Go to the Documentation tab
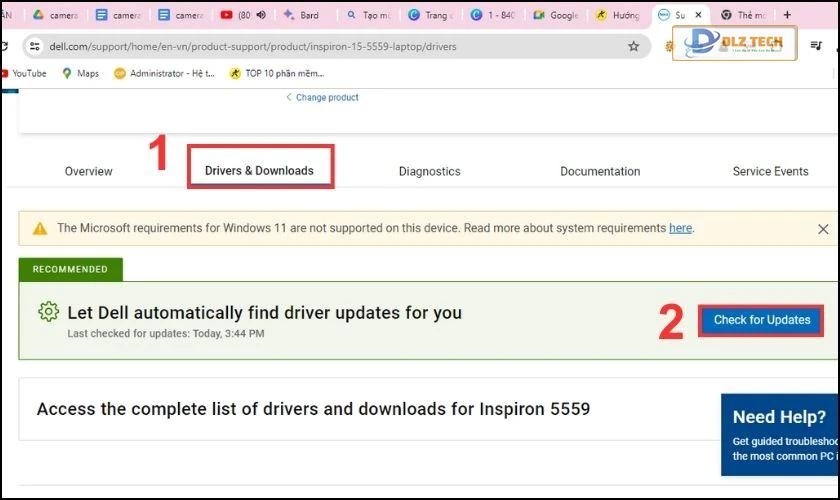840x500 pixels. tap(600, 171)
